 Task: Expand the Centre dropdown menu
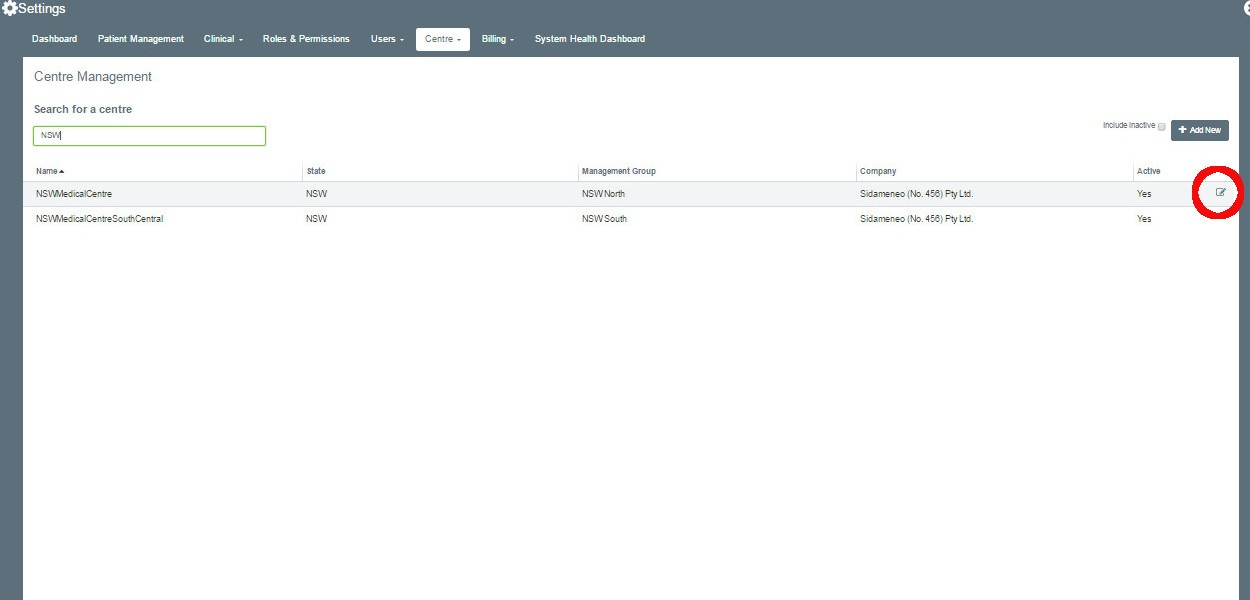coord(442,39)
